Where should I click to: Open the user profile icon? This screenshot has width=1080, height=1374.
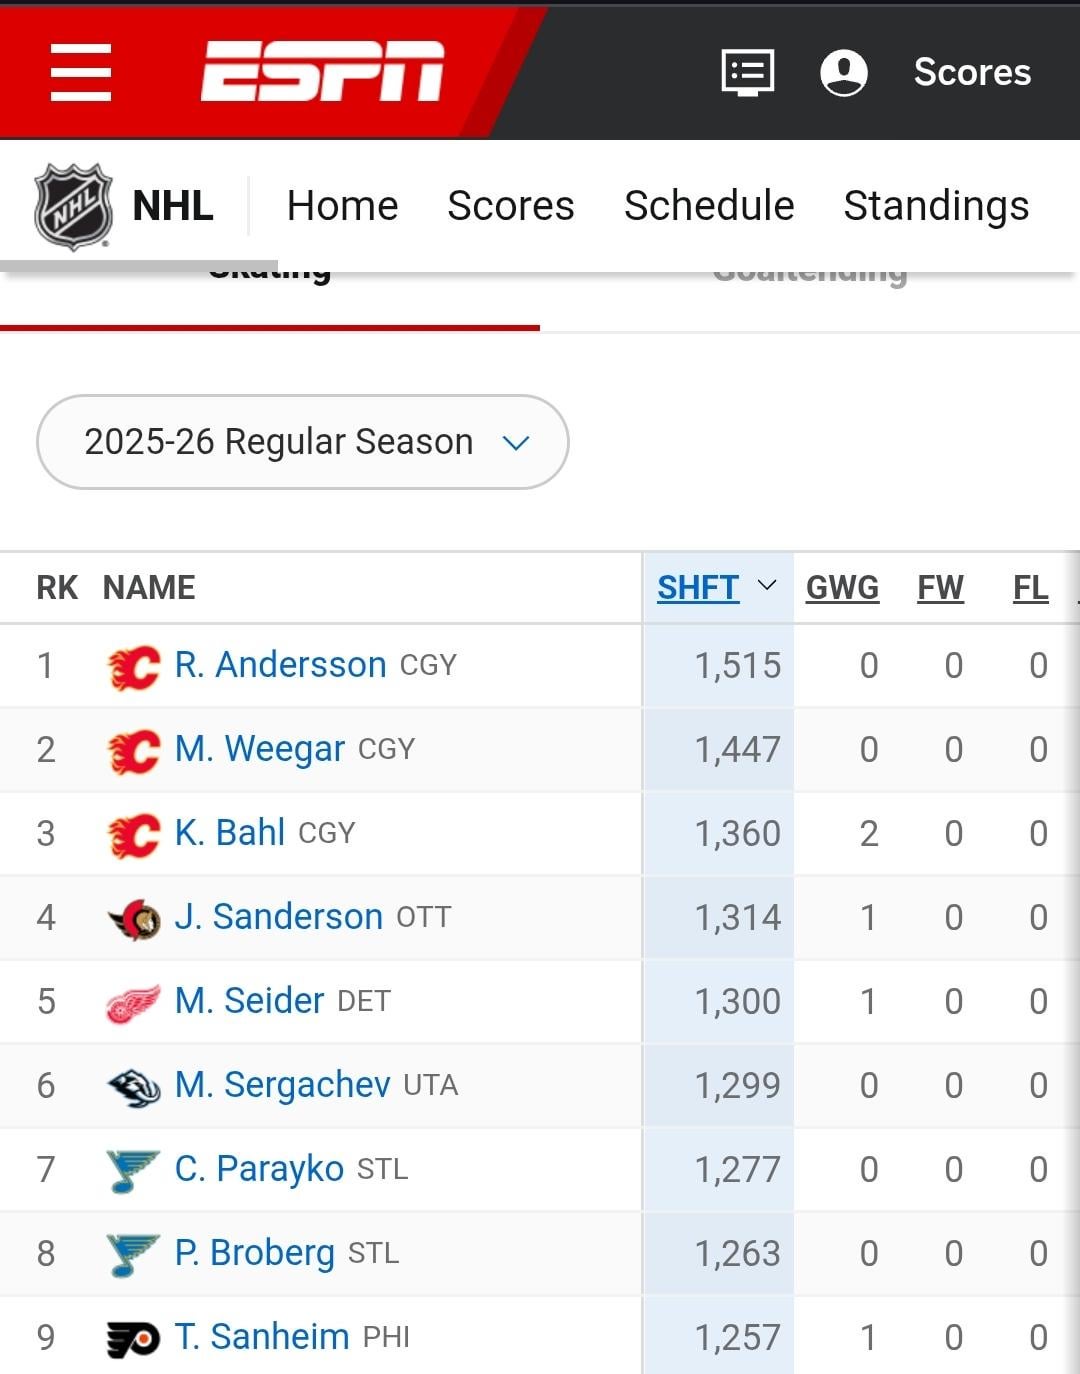(x=843, y=73)
